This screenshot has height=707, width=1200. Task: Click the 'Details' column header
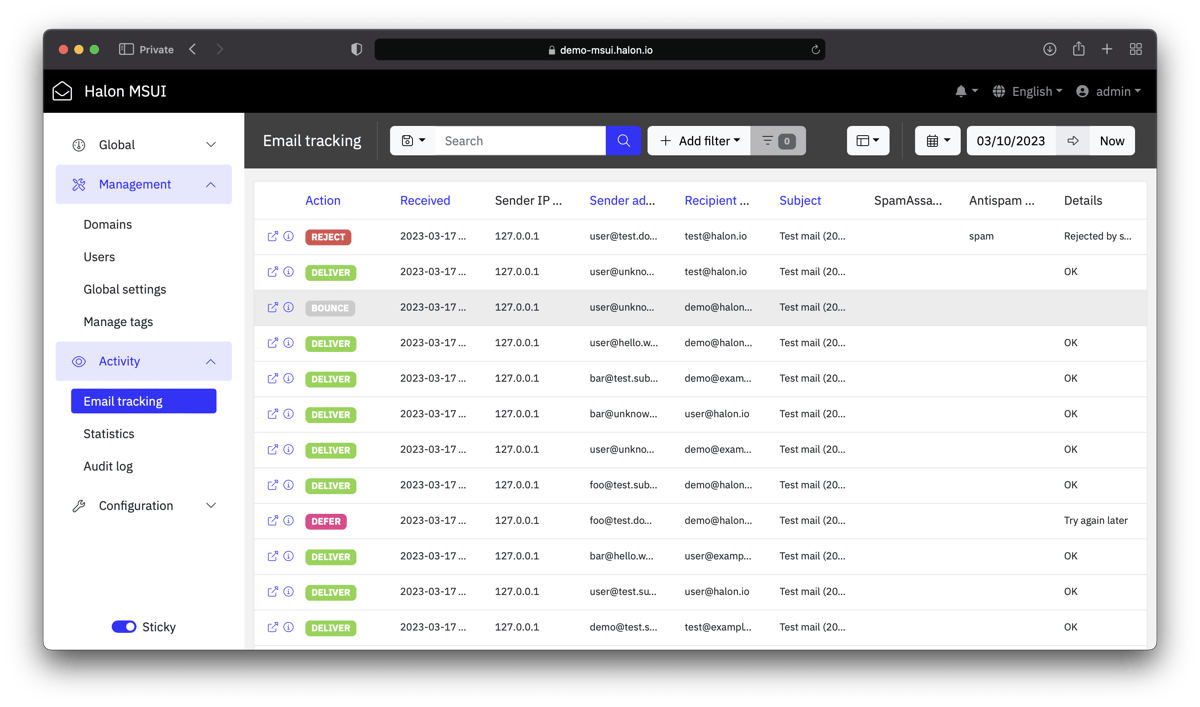click(x=1083, y=200)
